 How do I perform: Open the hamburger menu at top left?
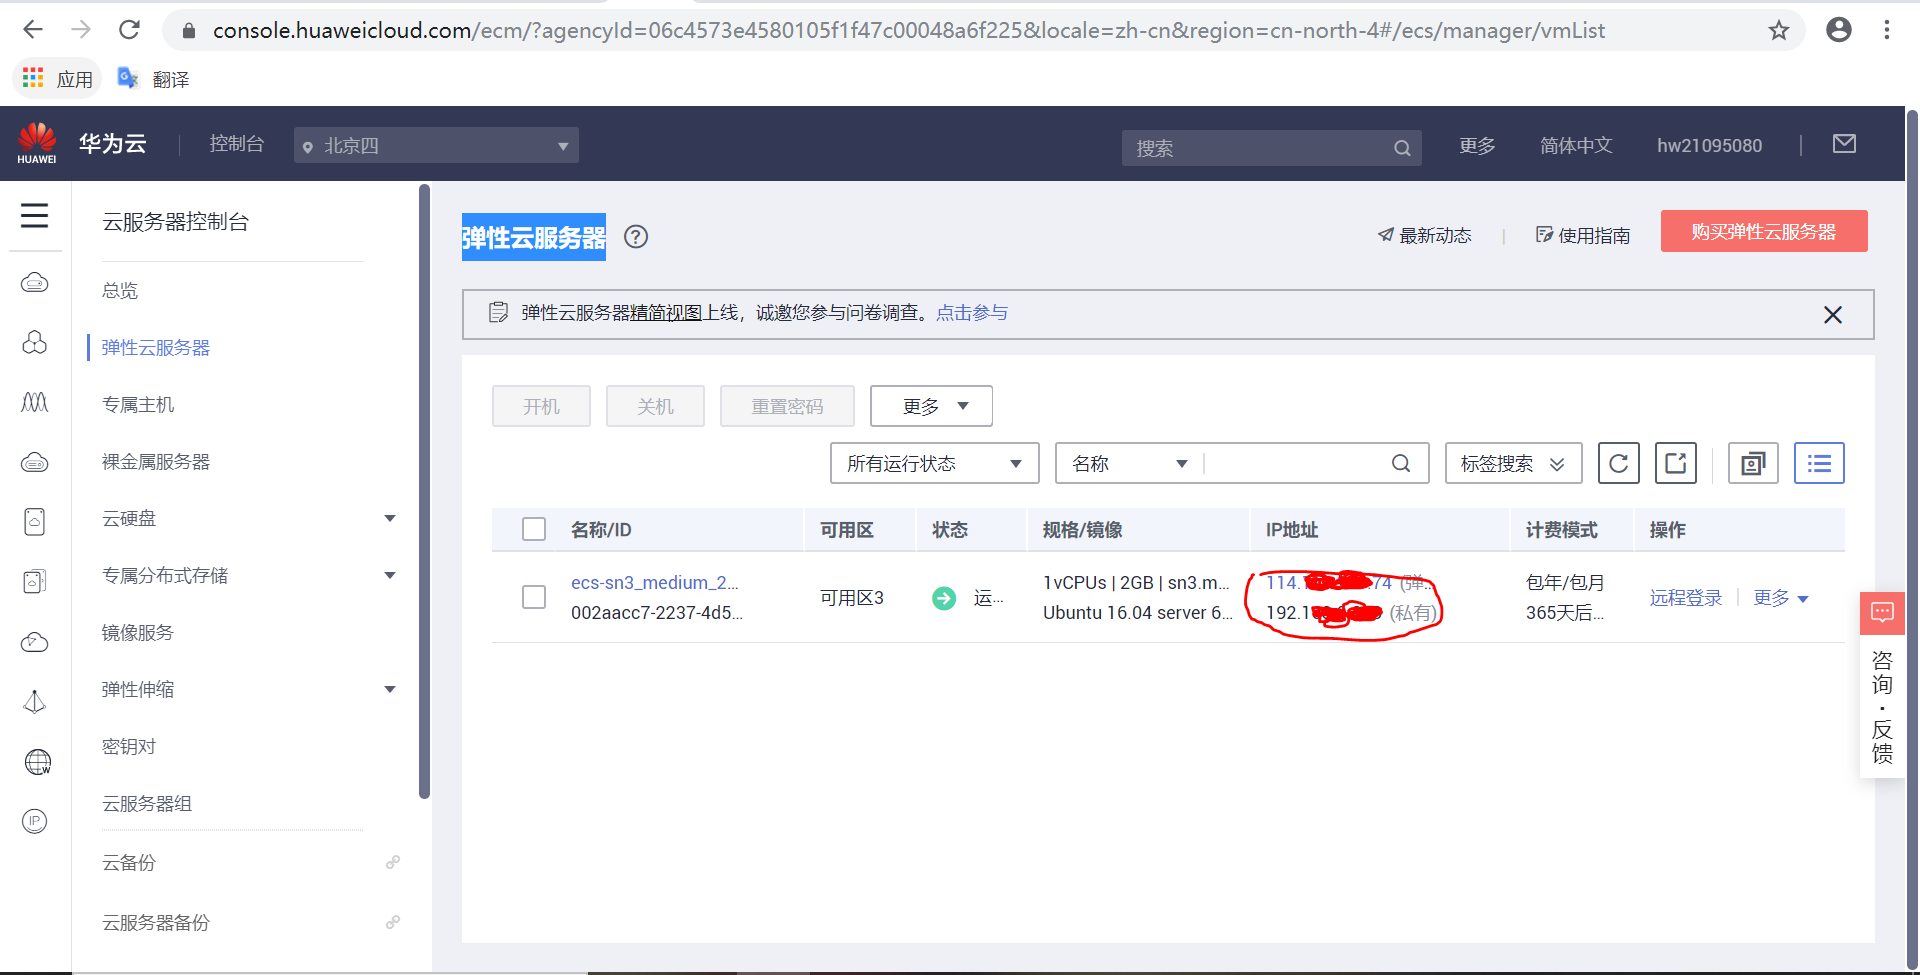pyautogui.click(x=35, y=215)
